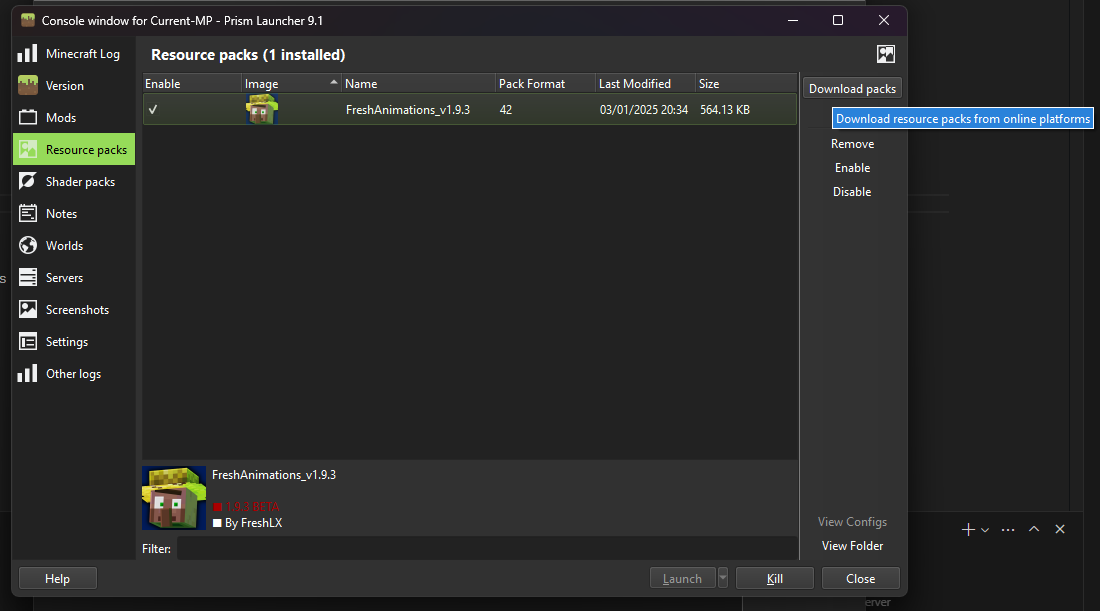
Task: Open the Other logs page
Action: 73,374
